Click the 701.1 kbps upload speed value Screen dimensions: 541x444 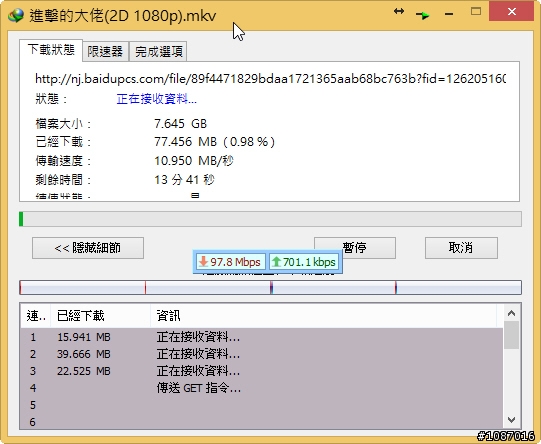tap(309, 262)
